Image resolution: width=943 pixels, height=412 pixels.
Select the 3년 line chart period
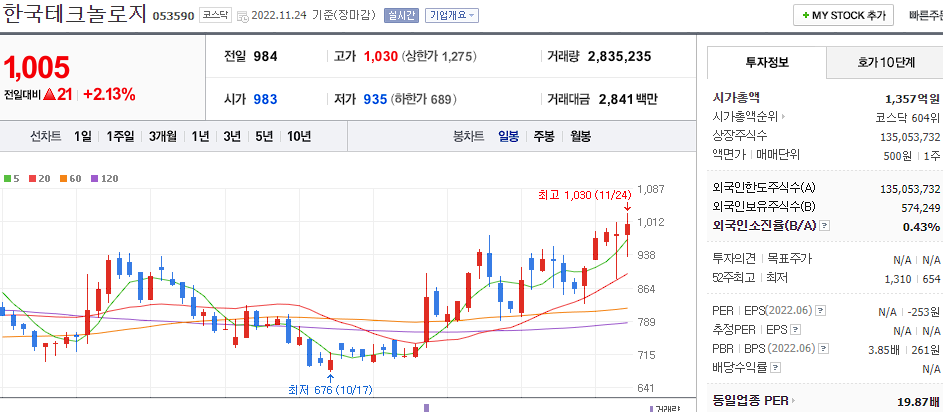tap(232, 136)
